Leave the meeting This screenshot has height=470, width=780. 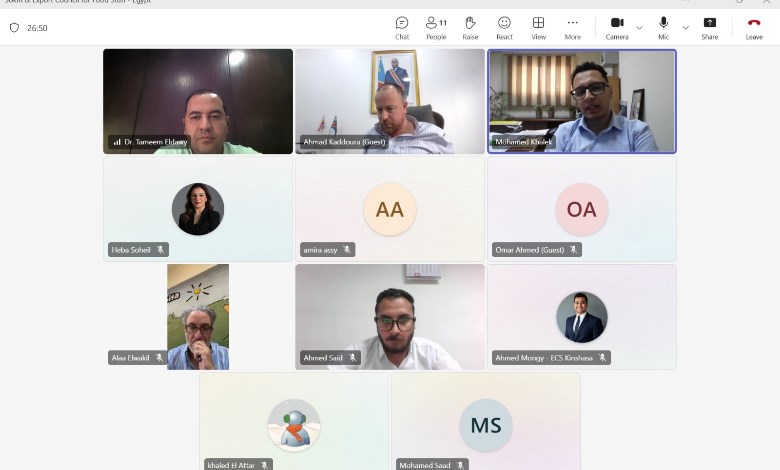pyautogui.click(x=754, y=28)
